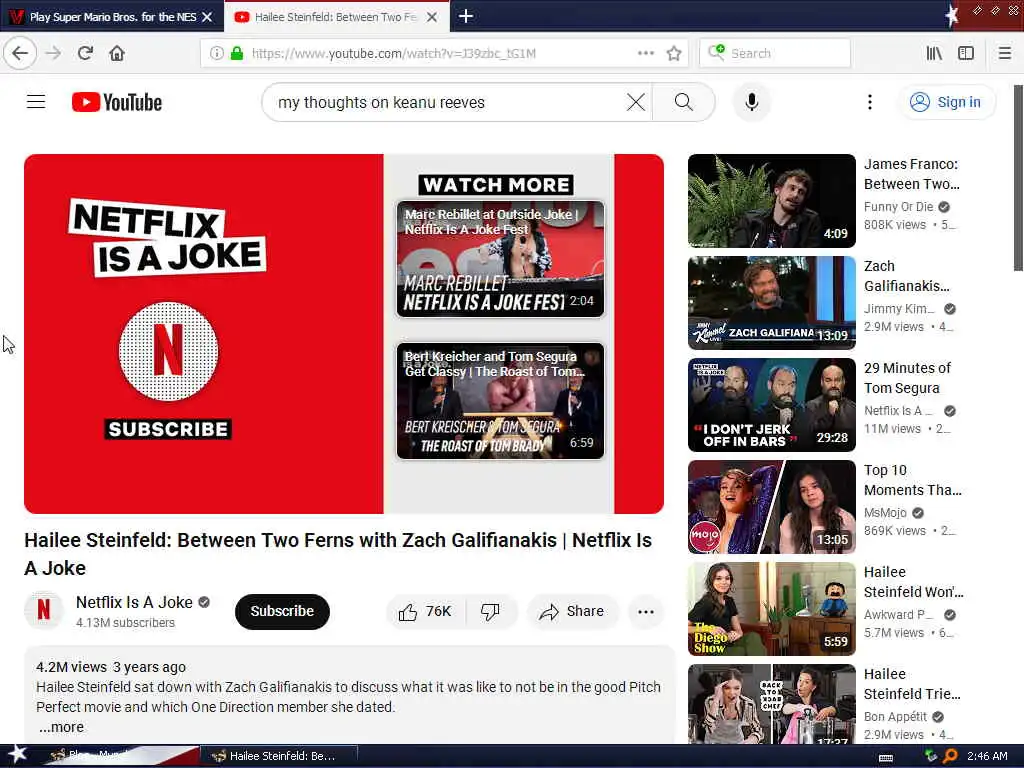Submit search with magnifier button

(x=684, y=102)
